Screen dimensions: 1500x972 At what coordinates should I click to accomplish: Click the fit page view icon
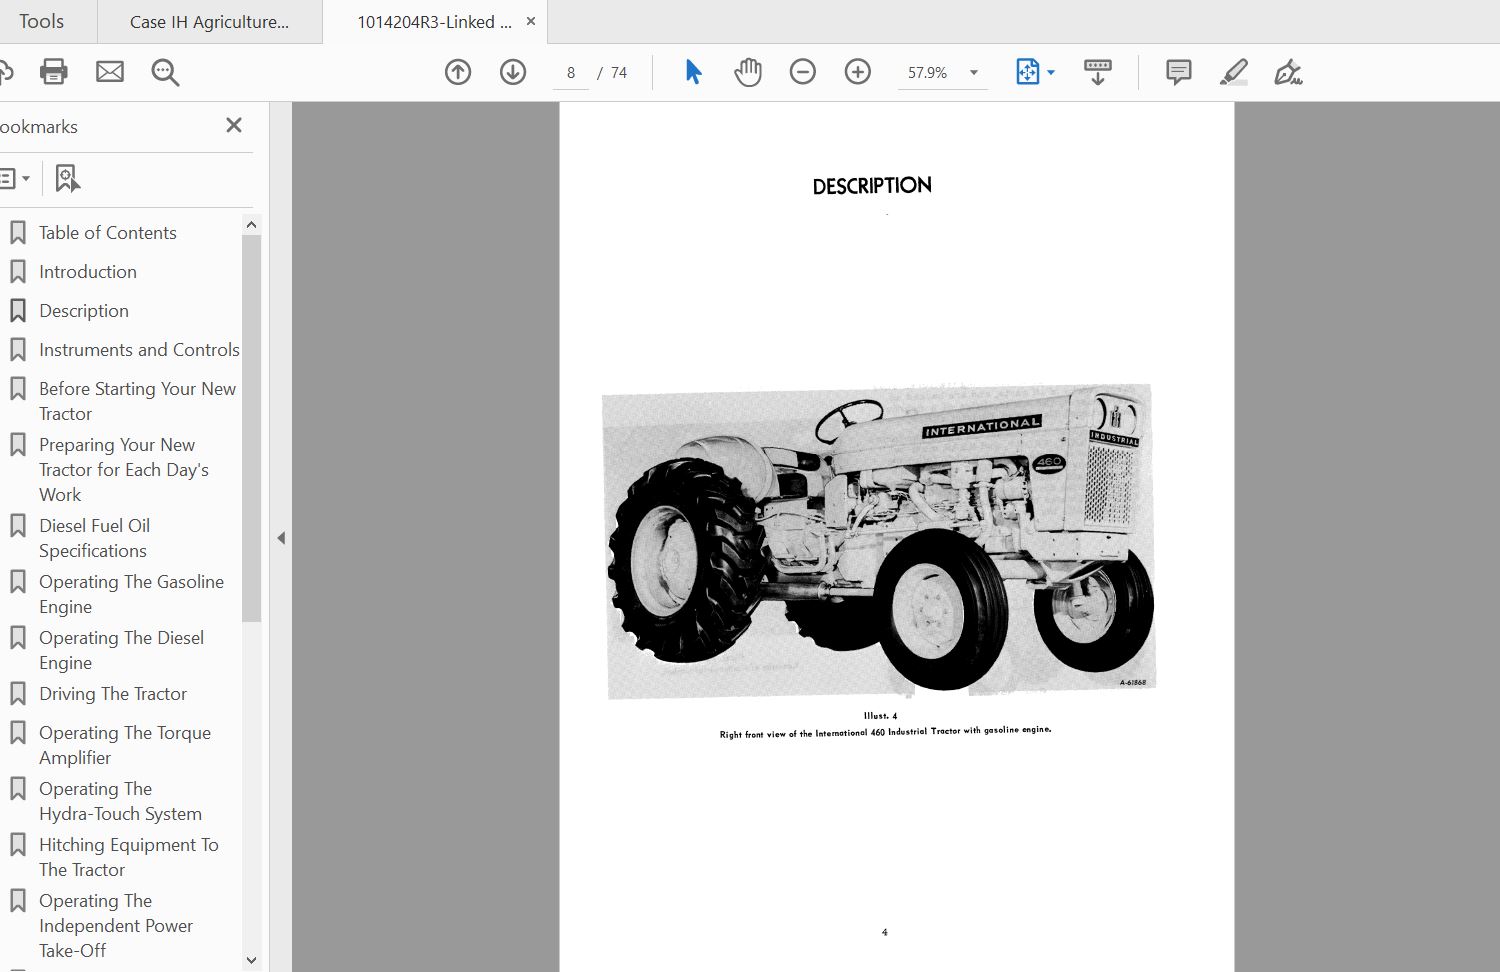click(x=1027, y=72)
